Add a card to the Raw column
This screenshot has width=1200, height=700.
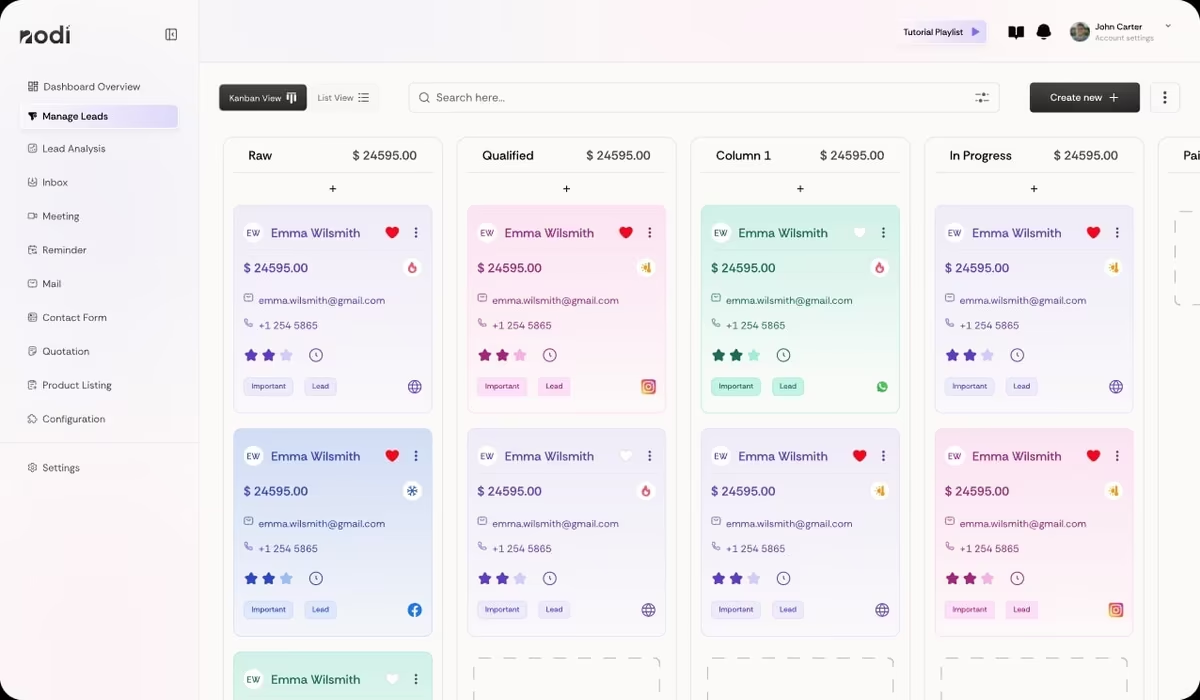tap(333, 189)
